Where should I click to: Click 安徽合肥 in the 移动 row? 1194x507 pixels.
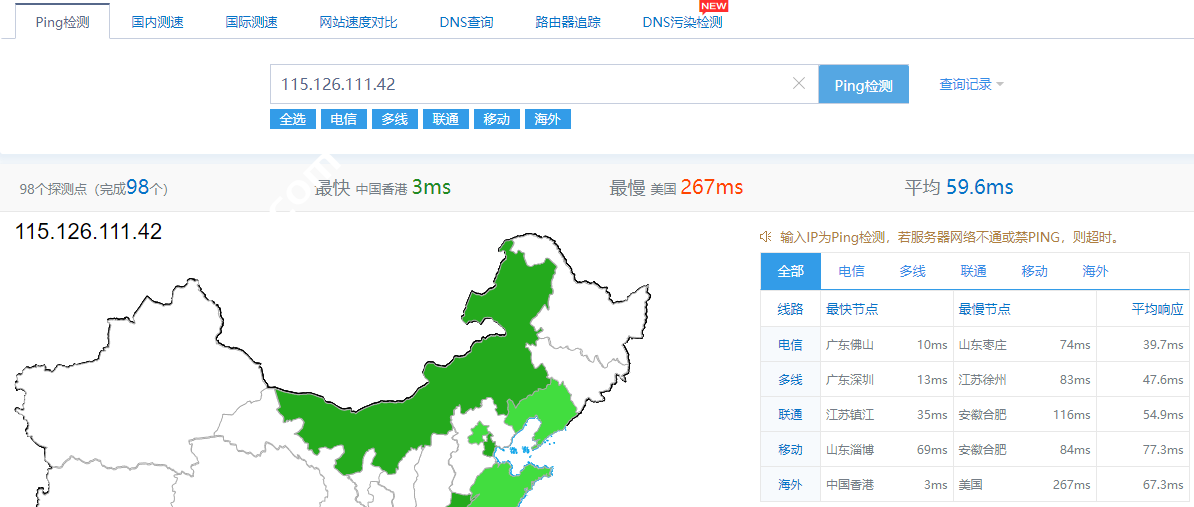[x=982, y=450]
